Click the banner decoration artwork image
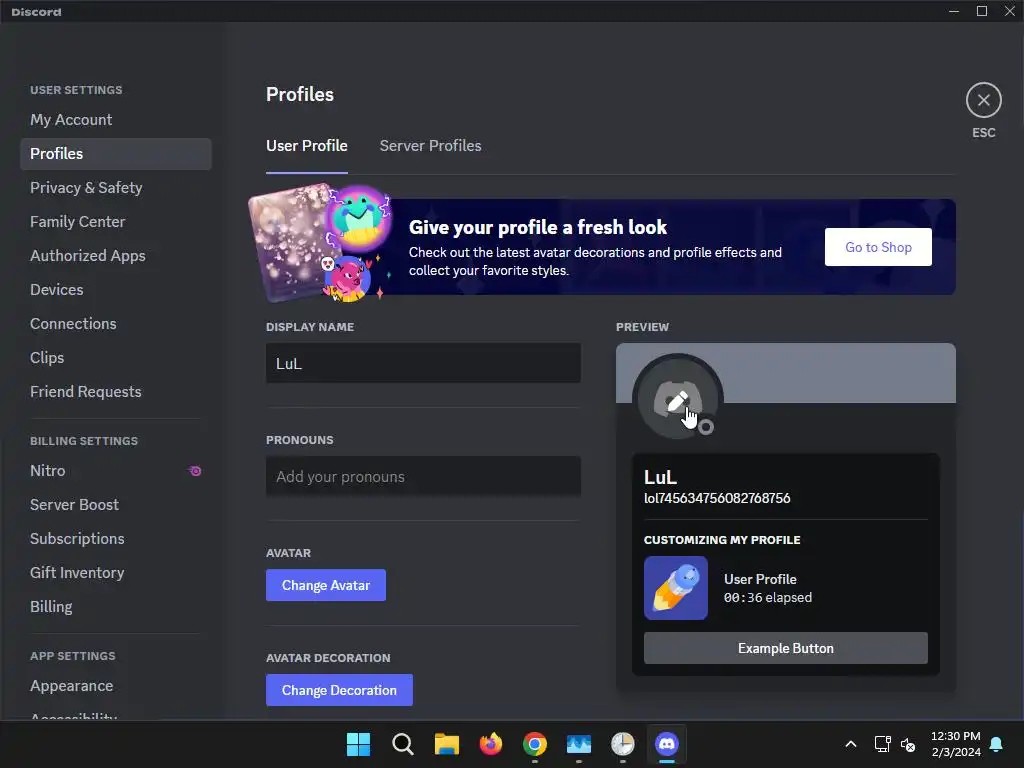1024x768 pixels. pyautogui.click(x=321, y=243)
